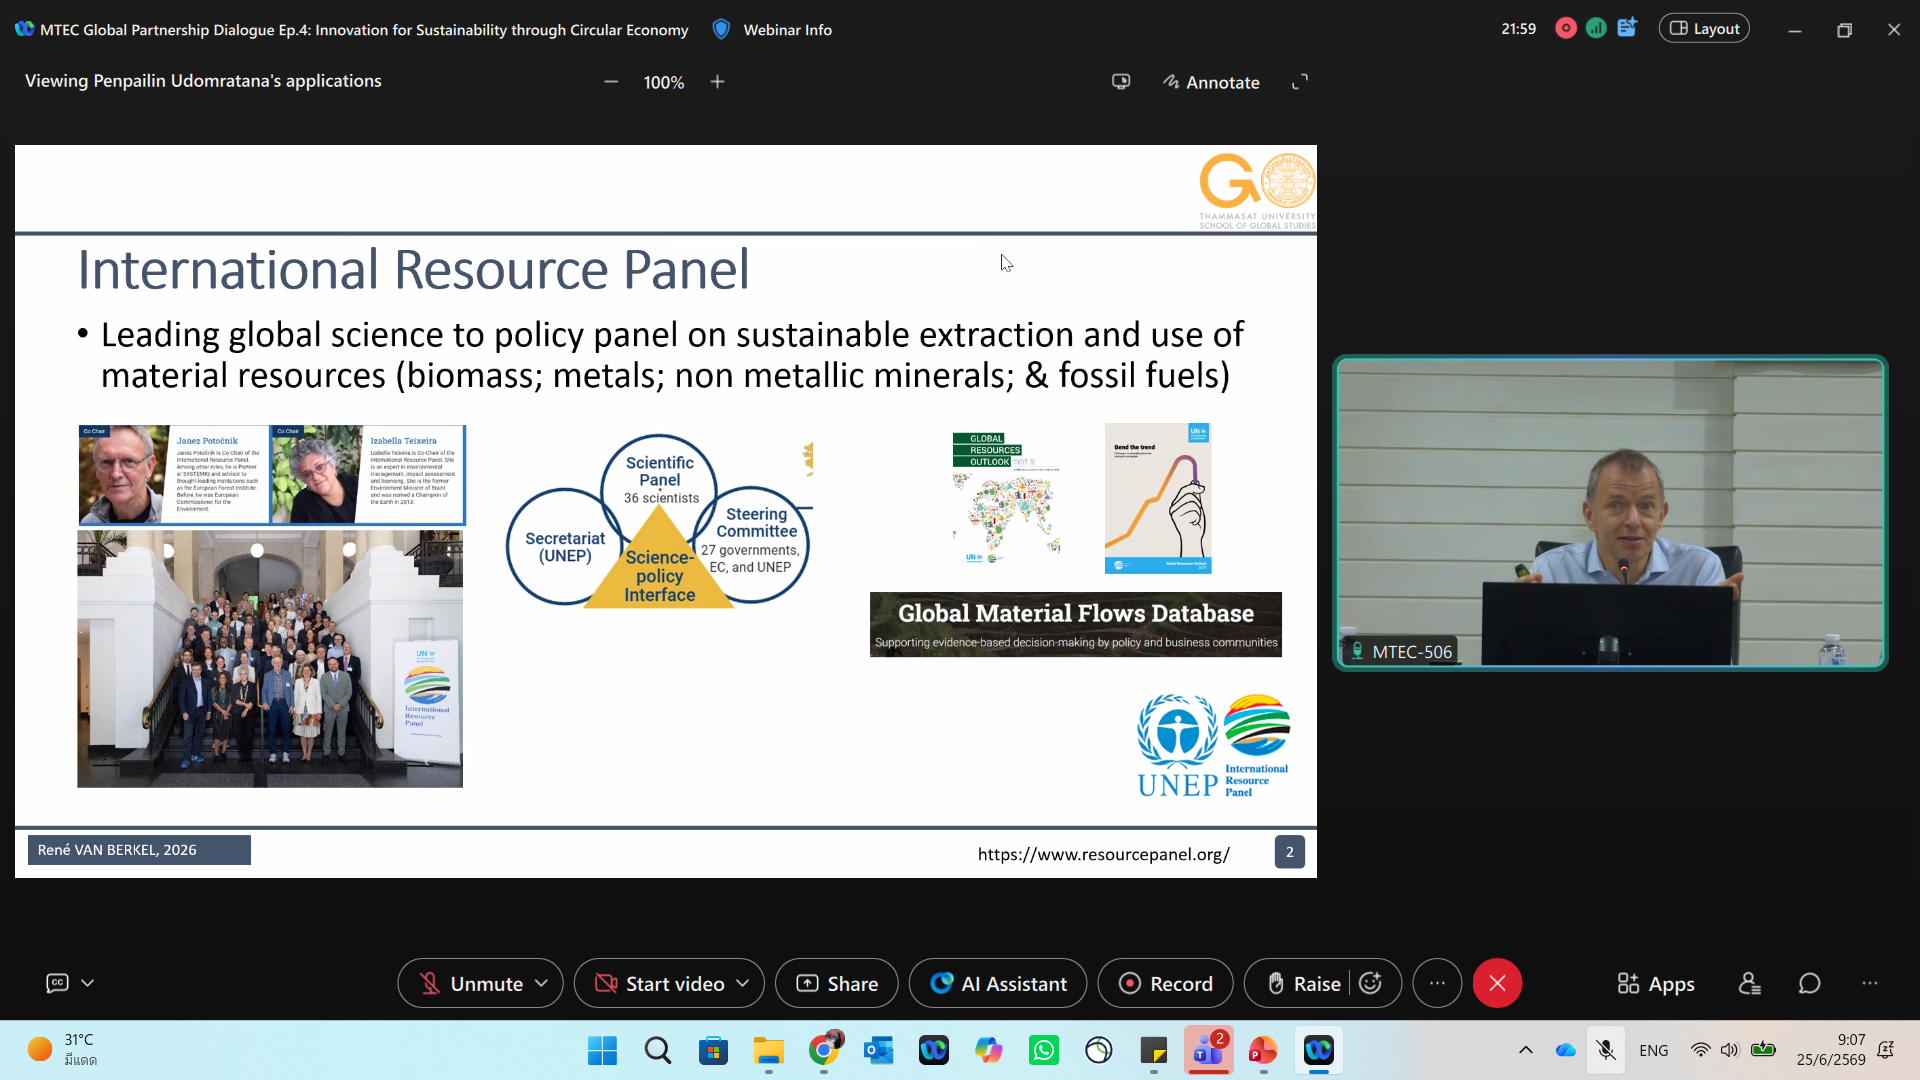
Task: Click the OneDrive tray icon
Action: pos(1566,1050)
